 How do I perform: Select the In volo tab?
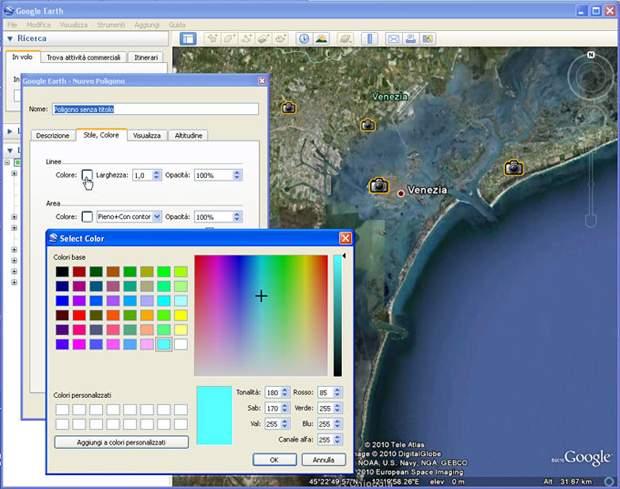click(22, 57)
